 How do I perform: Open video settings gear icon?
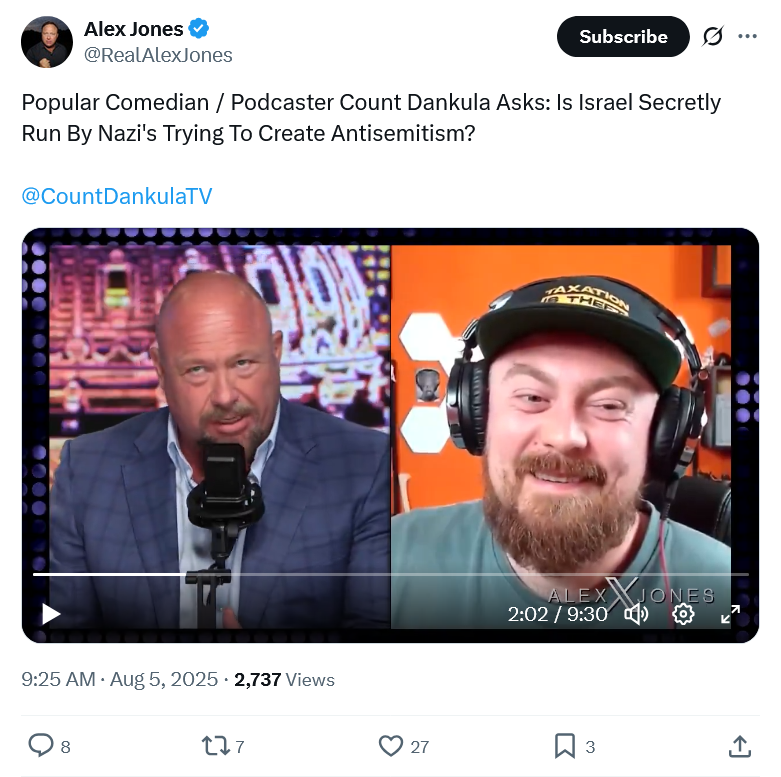tap(683, 614)
